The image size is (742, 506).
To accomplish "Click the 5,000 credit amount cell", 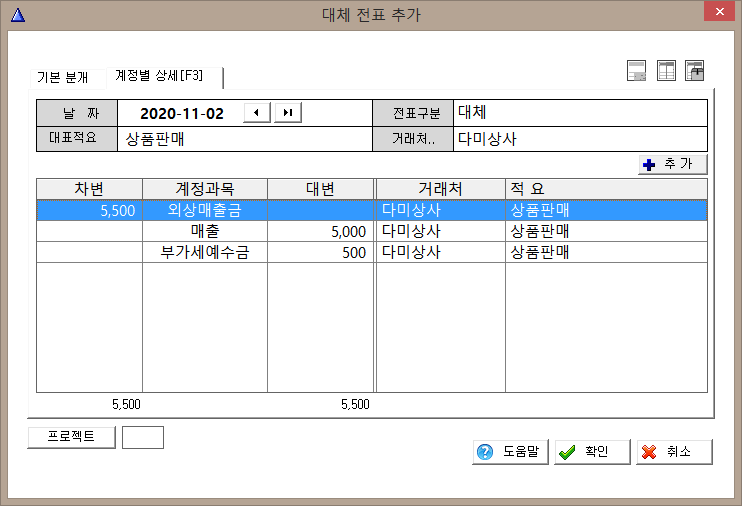I will 320,231.
